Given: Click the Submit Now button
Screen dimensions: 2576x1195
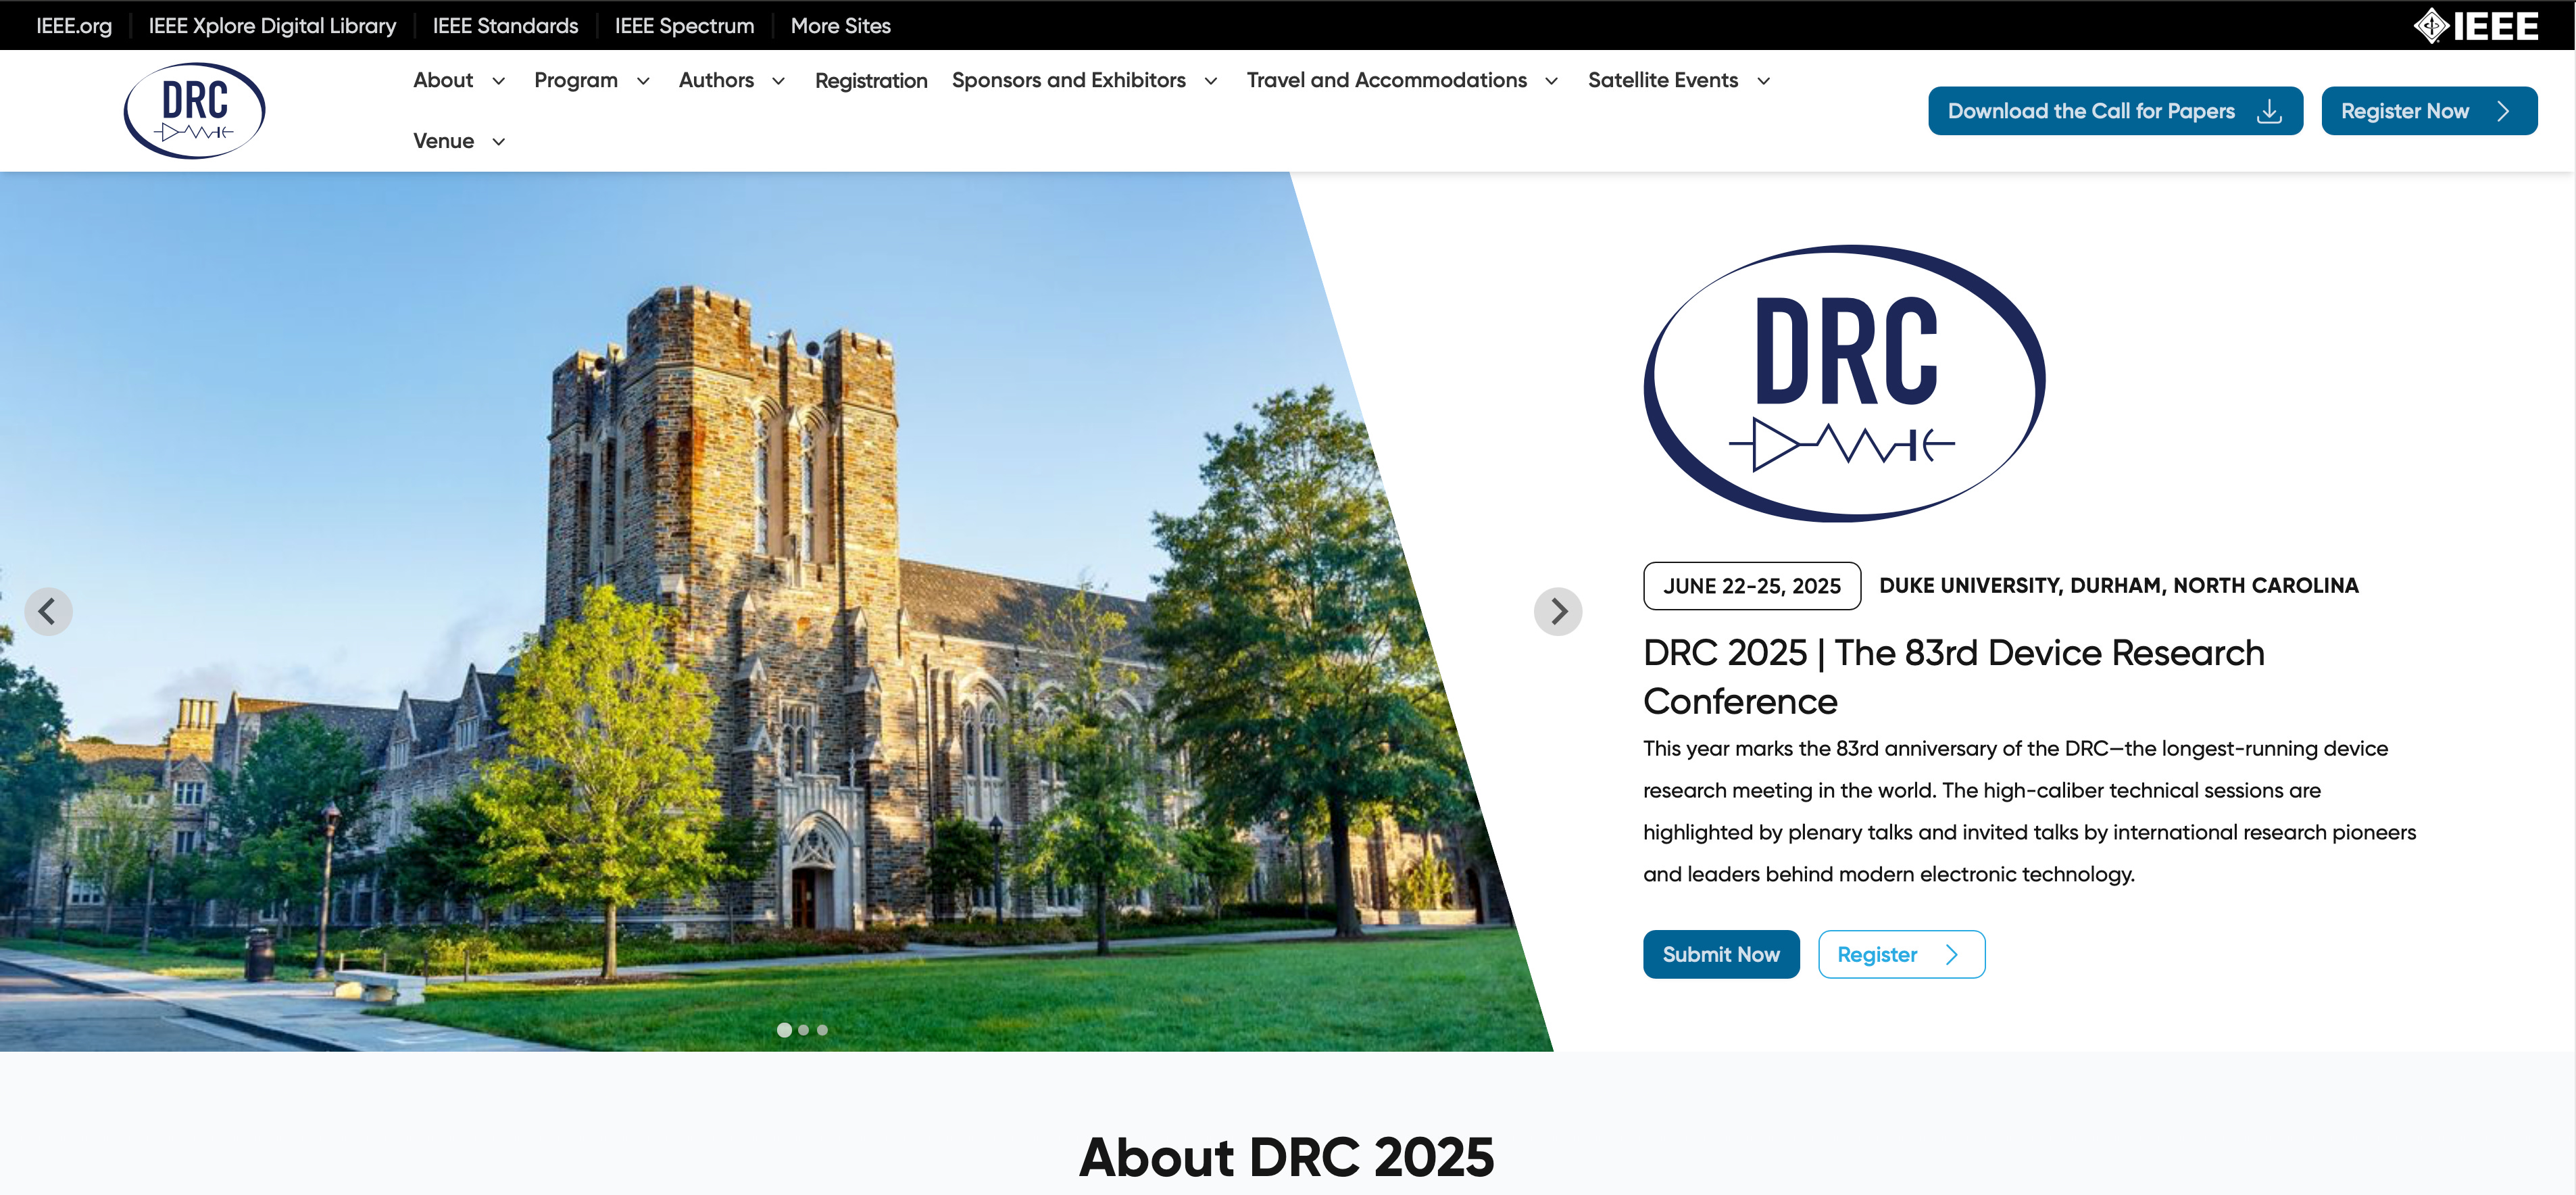Looking at the screenshot, I should (x=1720, y=954).
